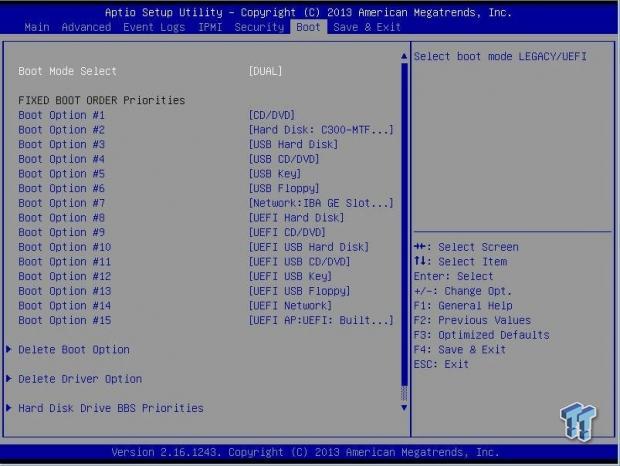Change Boot Option #4 value [USB CD/DVD]
Screen dimensions: 620x466
tap(284, 159)
